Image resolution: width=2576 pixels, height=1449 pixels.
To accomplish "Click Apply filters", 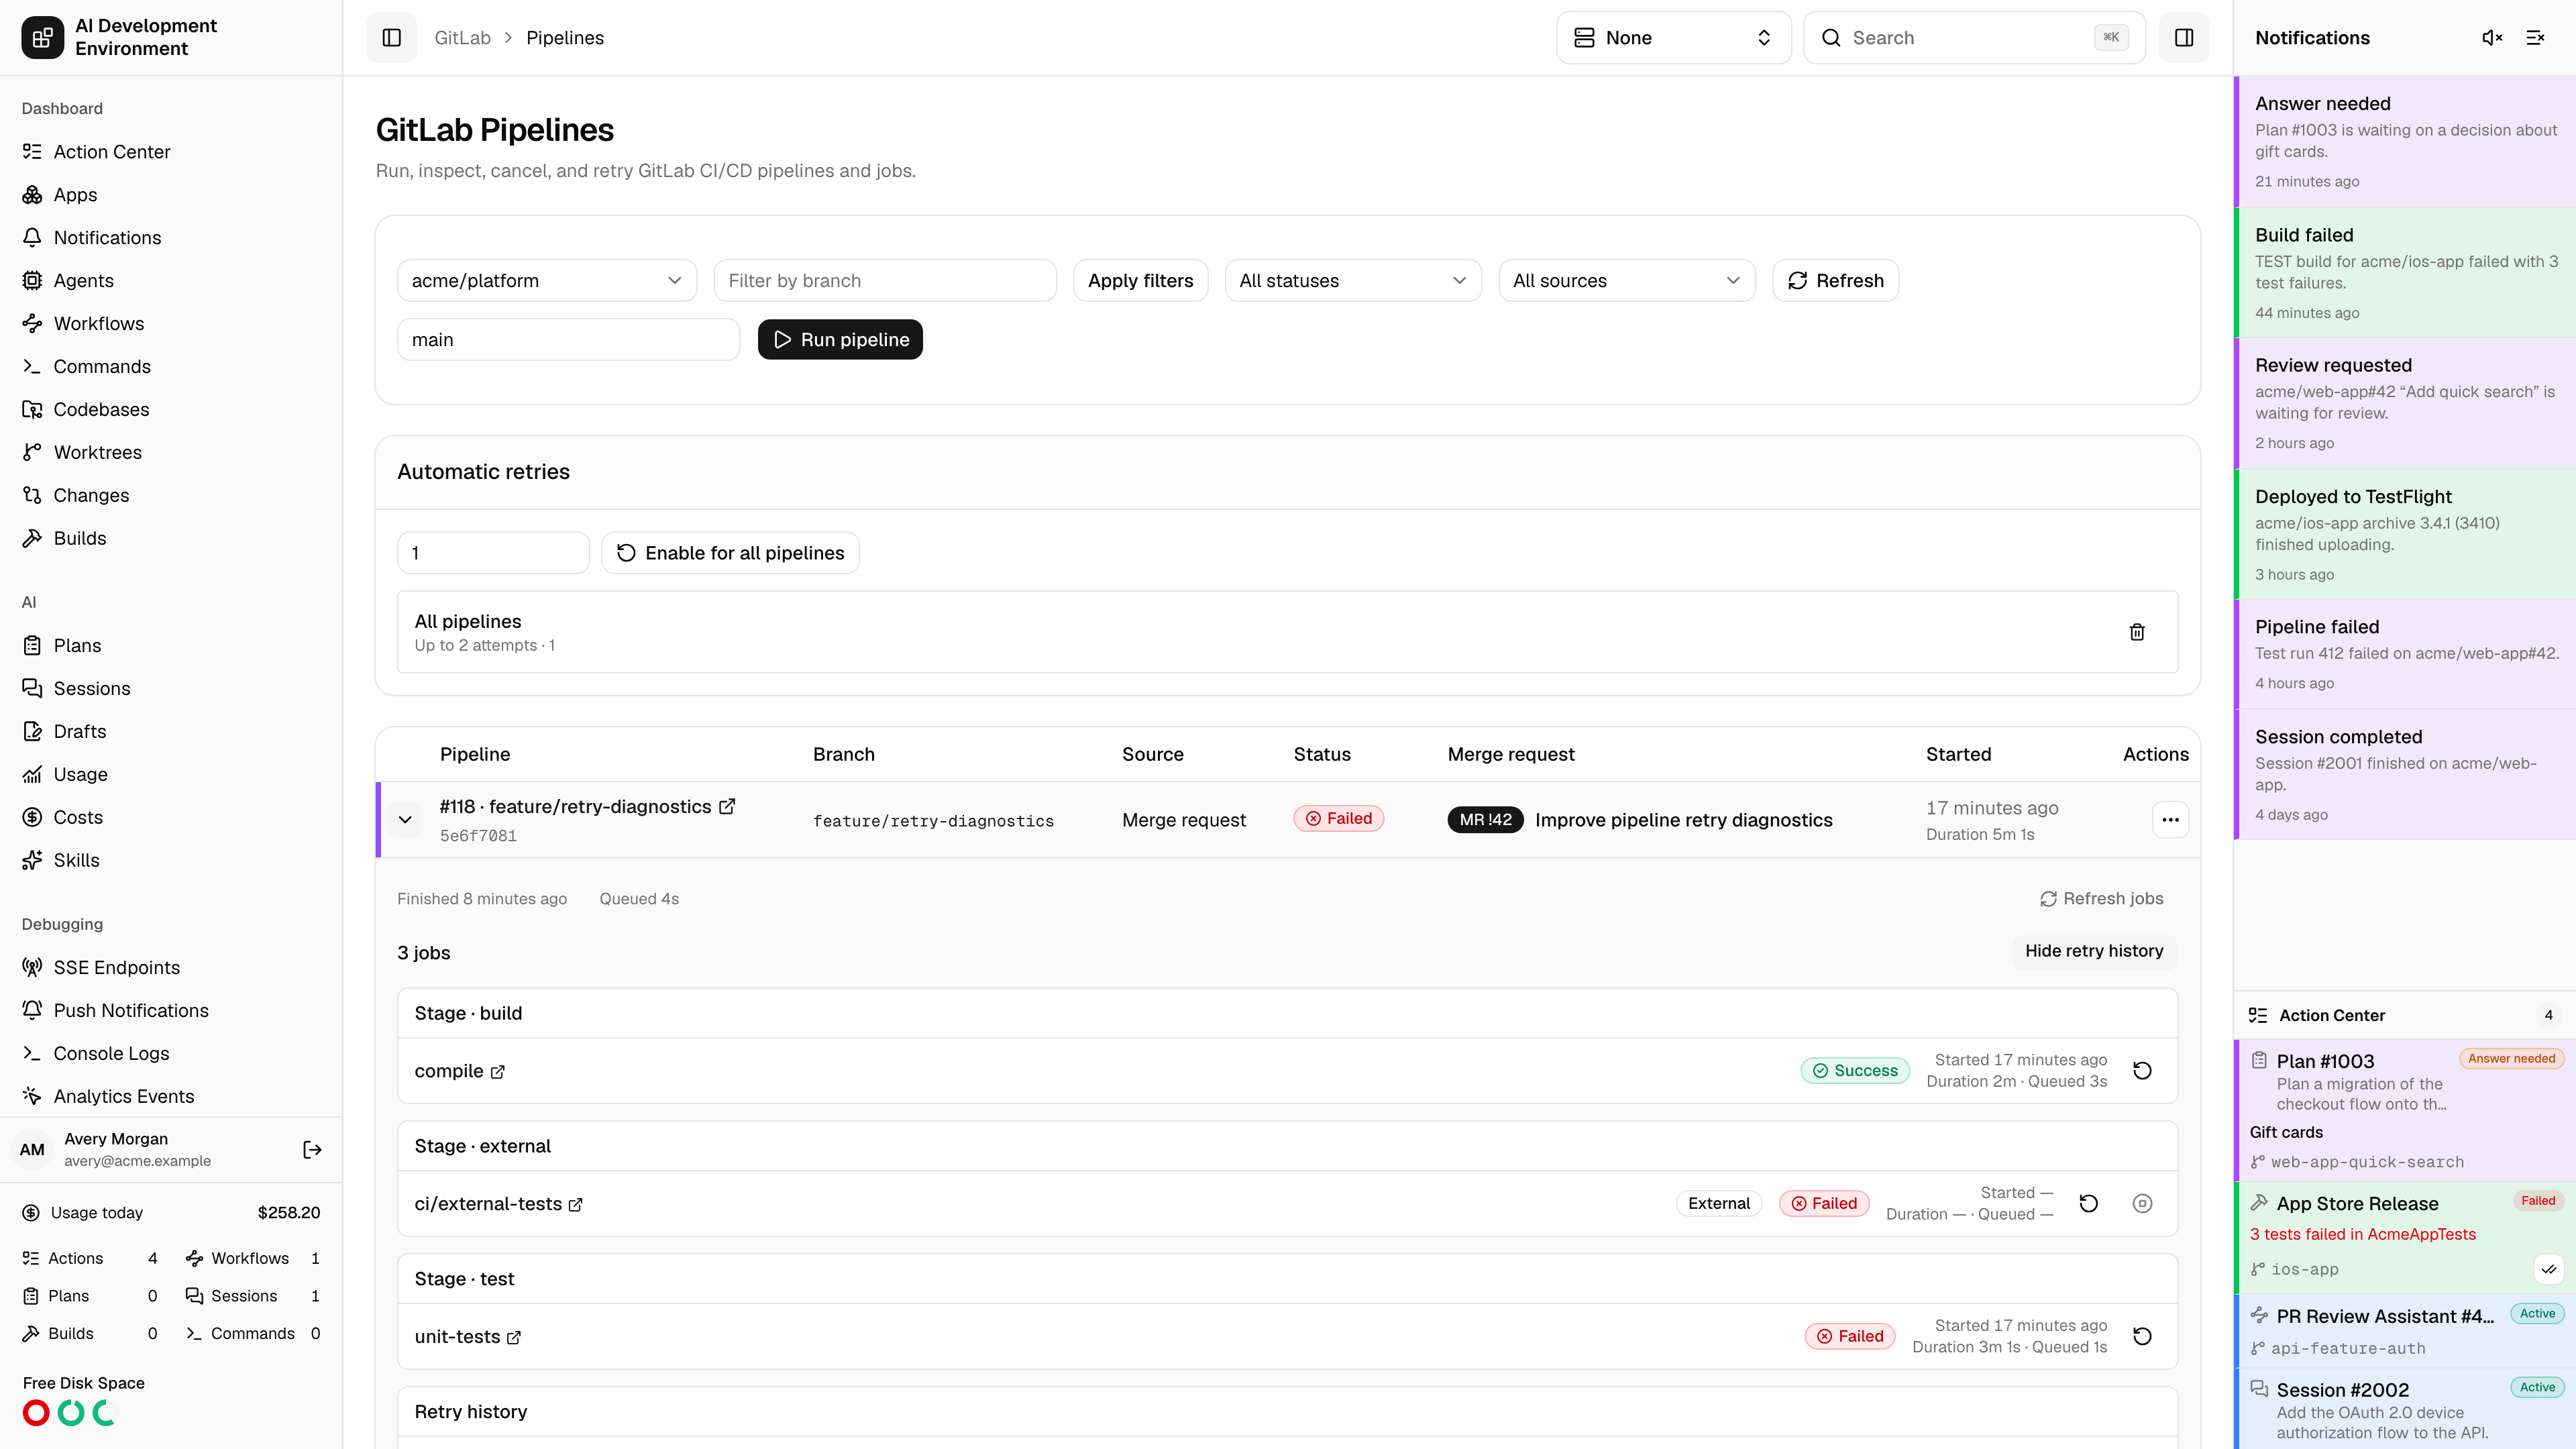I will coord(1140,281).
